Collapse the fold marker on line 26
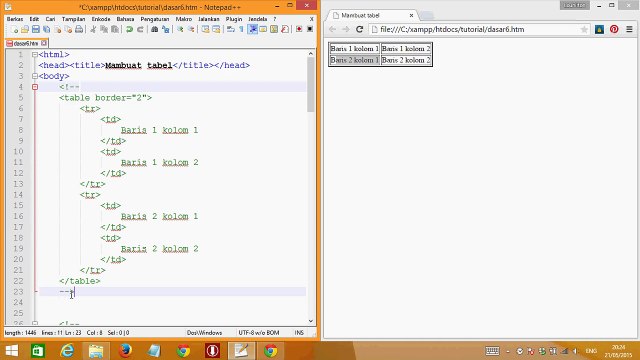The height and width of the screenshot is (360, 640). 35,323
